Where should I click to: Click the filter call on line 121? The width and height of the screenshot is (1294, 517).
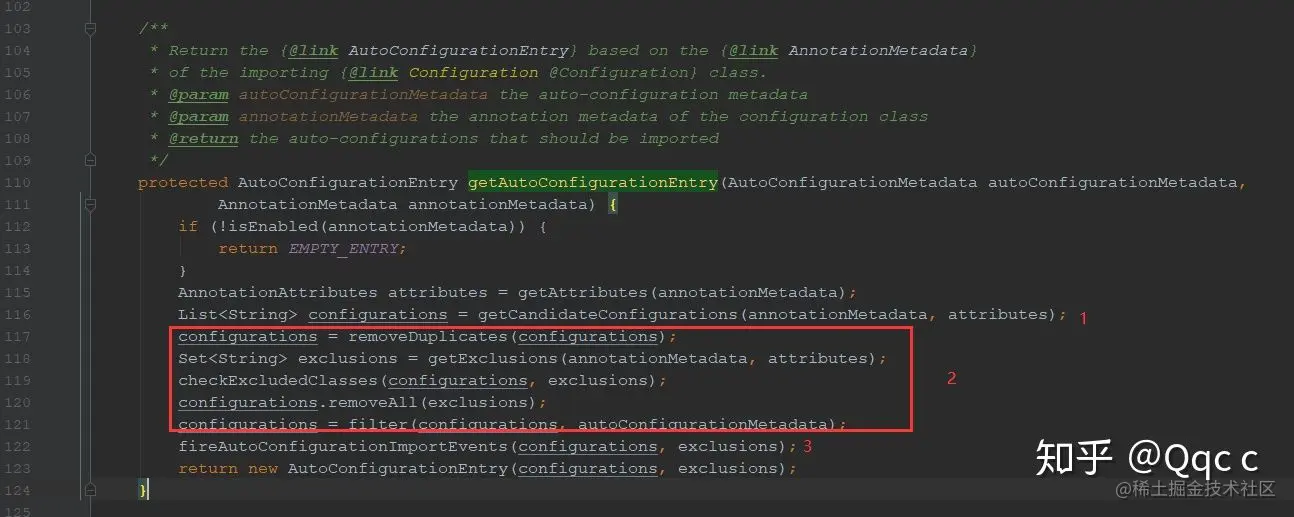[x=378, y=424]
